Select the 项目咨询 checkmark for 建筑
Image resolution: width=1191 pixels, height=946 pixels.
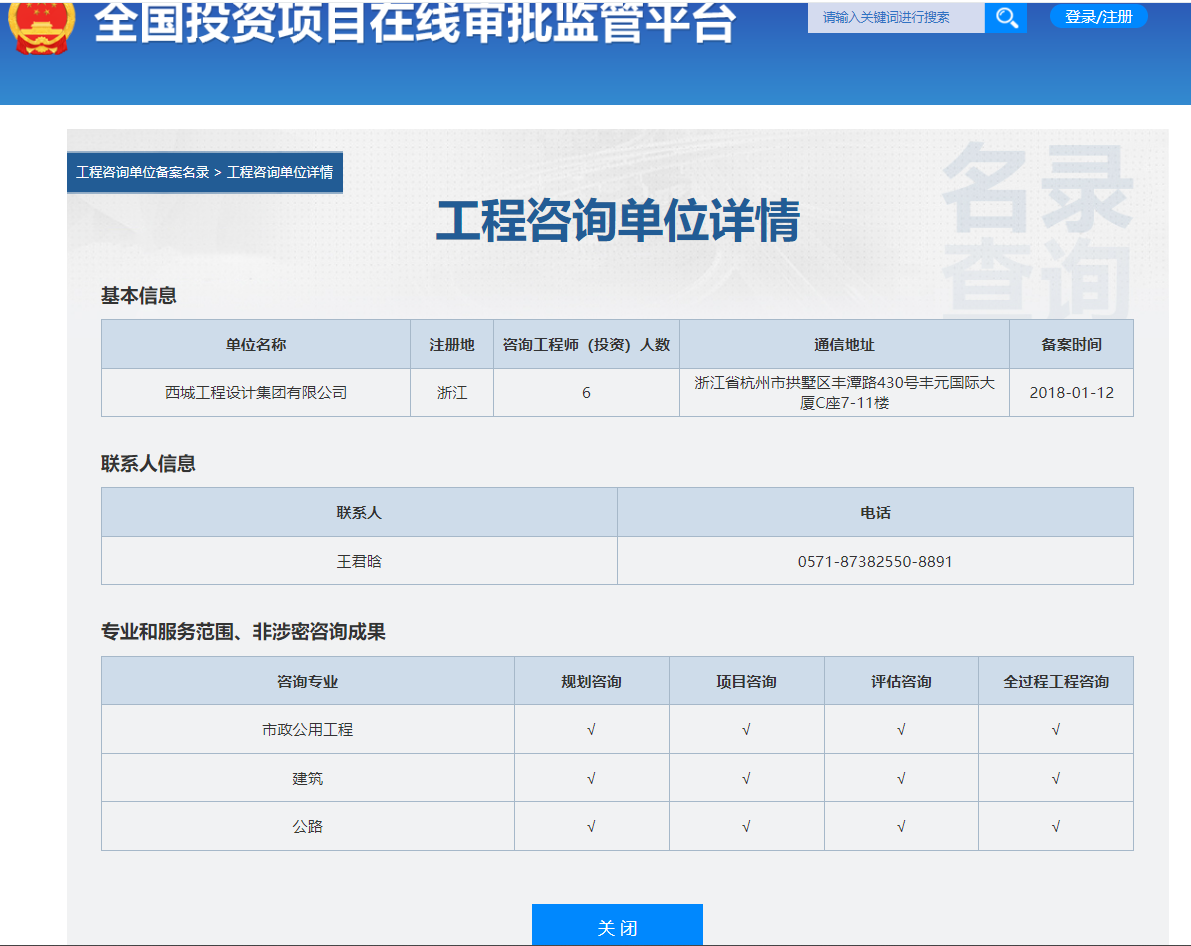coord(746,777)
